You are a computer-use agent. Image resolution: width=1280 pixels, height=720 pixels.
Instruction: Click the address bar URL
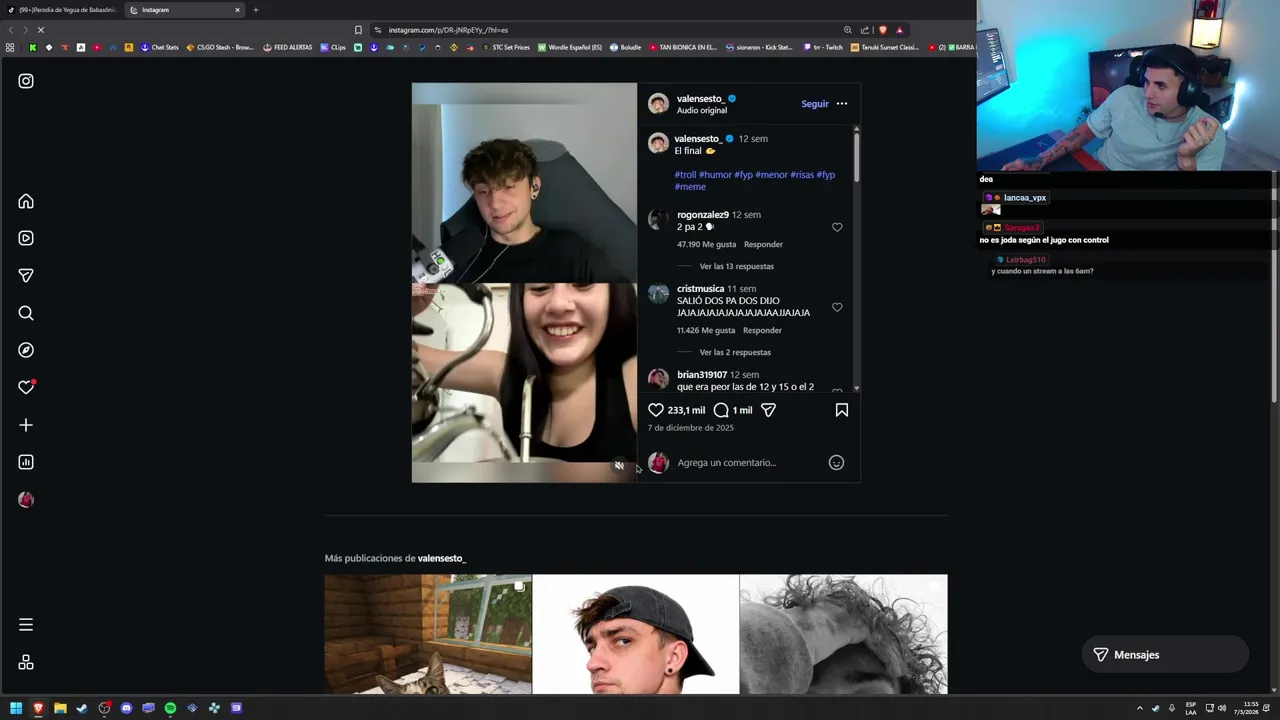coord(448,30)
